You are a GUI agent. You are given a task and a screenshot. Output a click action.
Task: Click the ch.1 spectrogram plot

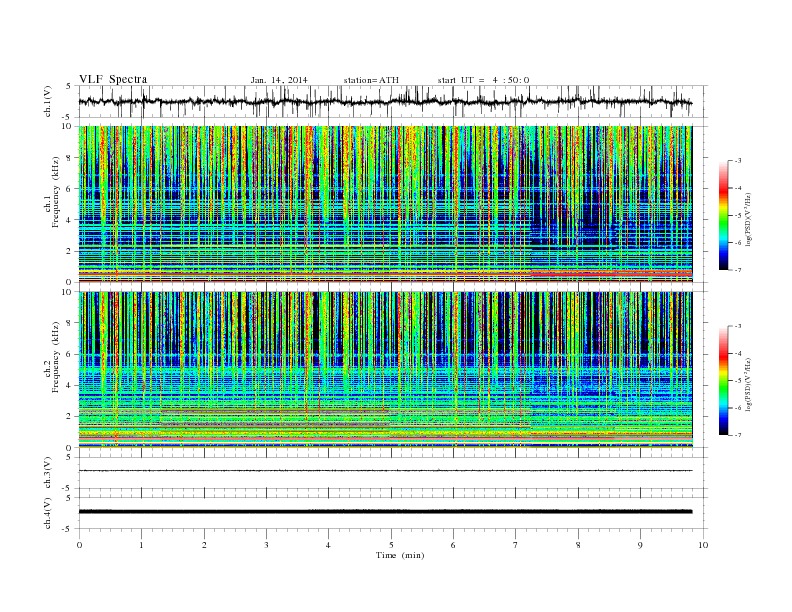click(x=385, y=204)
